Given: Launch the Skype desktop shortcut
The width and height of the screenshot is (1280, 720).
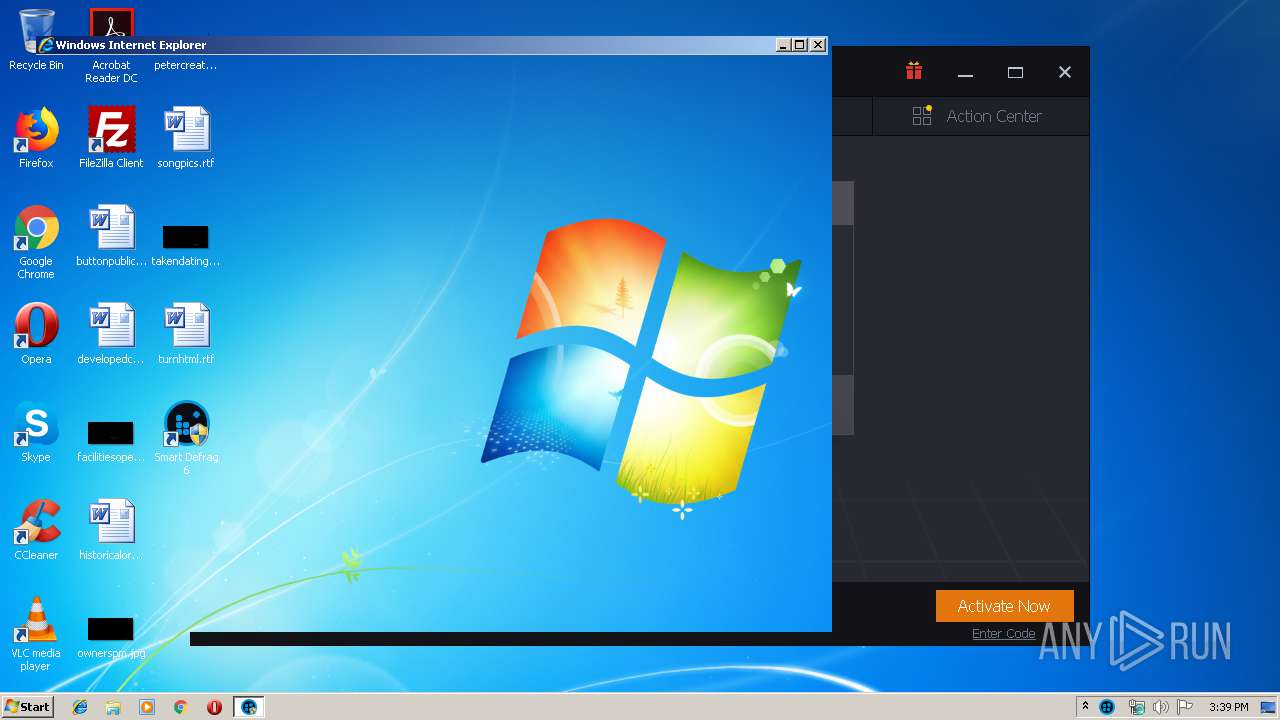Looking at the screenshot, I should pyautogui.click(x=36, y=432).
